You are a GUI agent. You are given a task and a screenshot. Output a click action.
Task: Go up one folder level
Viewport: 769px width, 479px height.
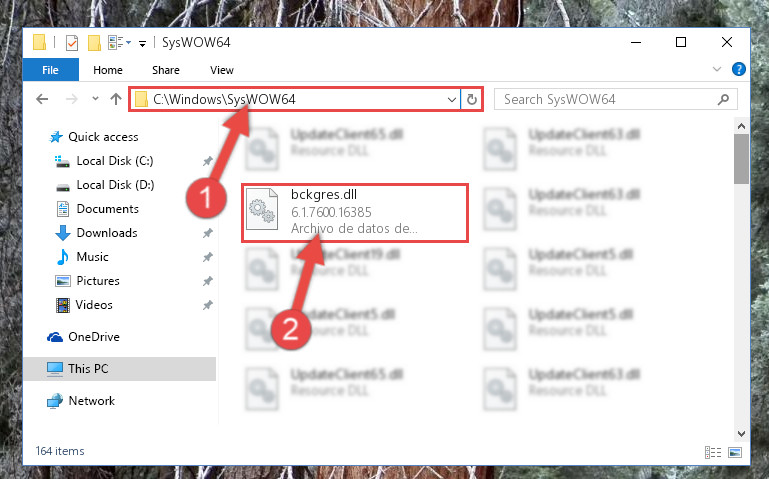116,100
